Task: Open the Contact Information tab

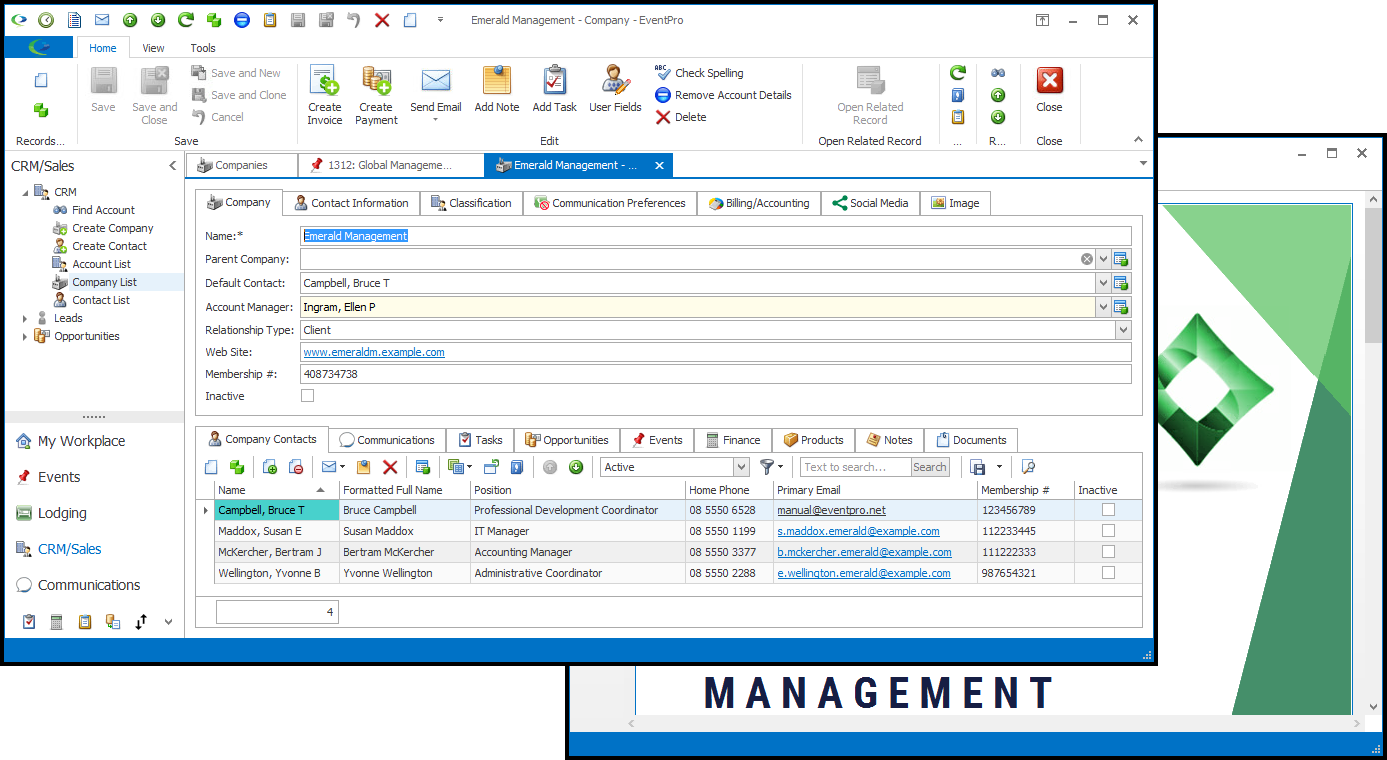Action: 351,203
